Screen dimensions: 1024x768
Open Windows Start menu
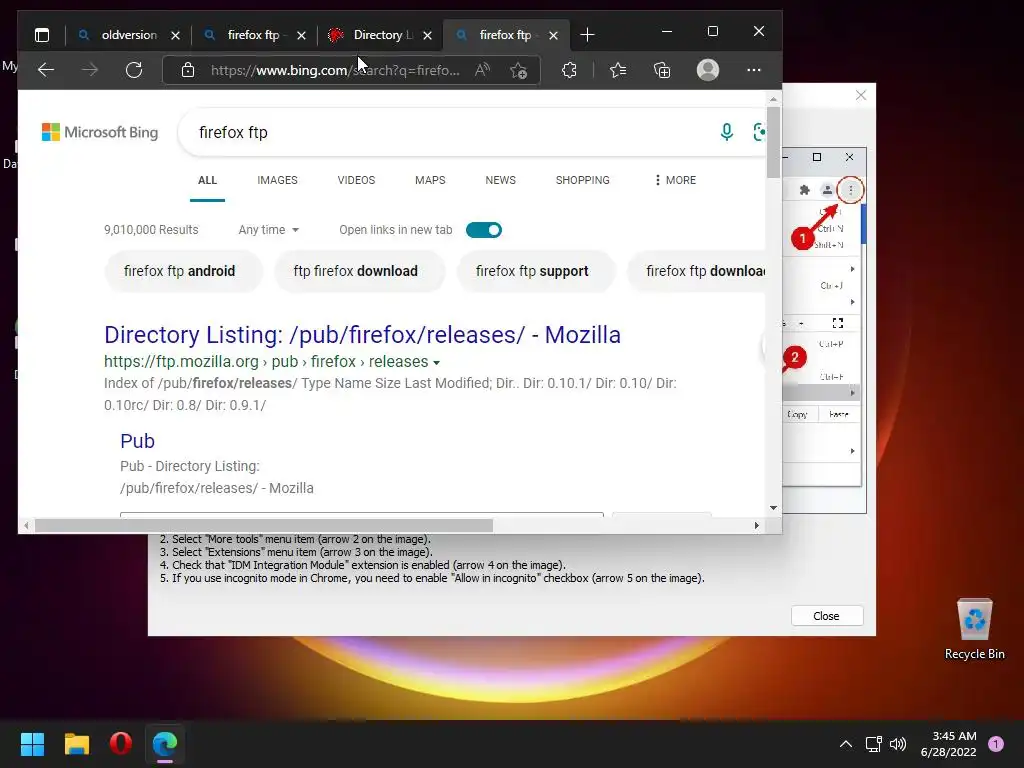pos(32,744)
